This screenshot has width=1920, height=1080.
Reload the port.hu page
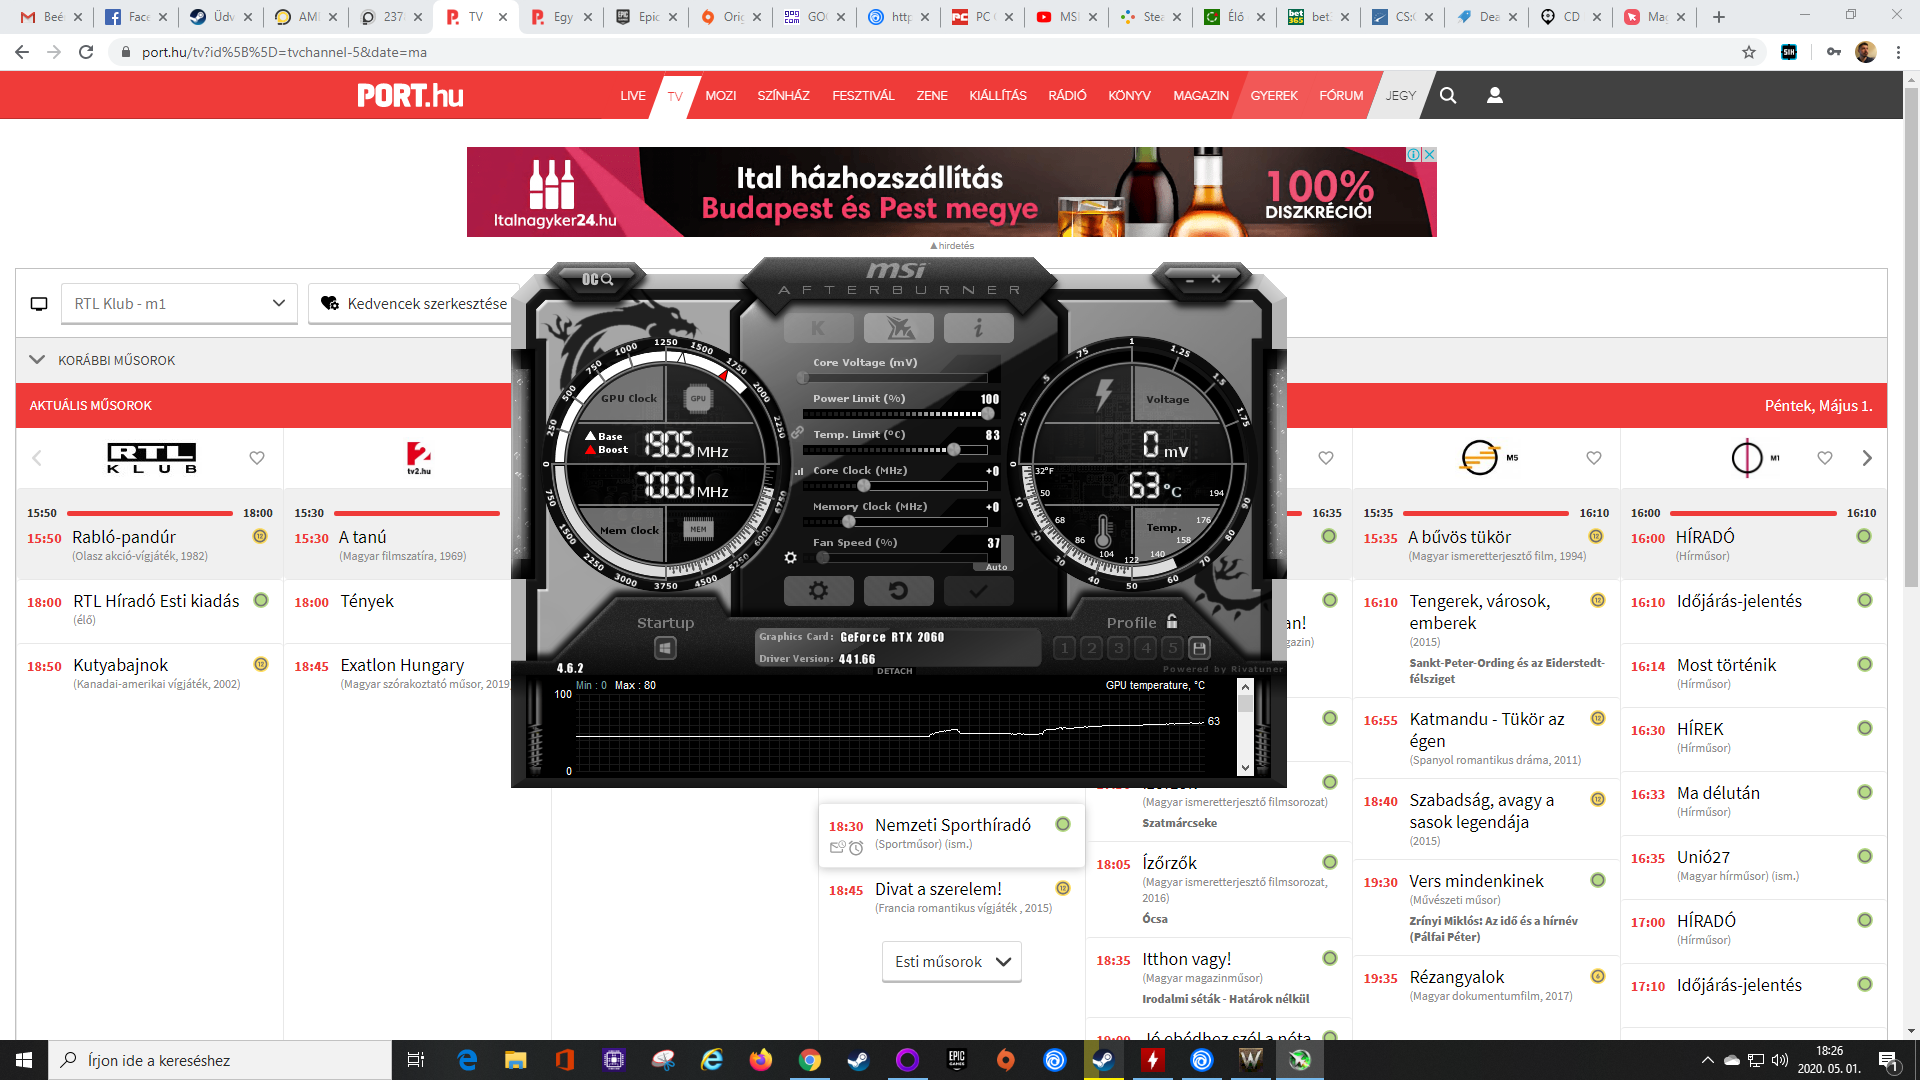(86, 52)
